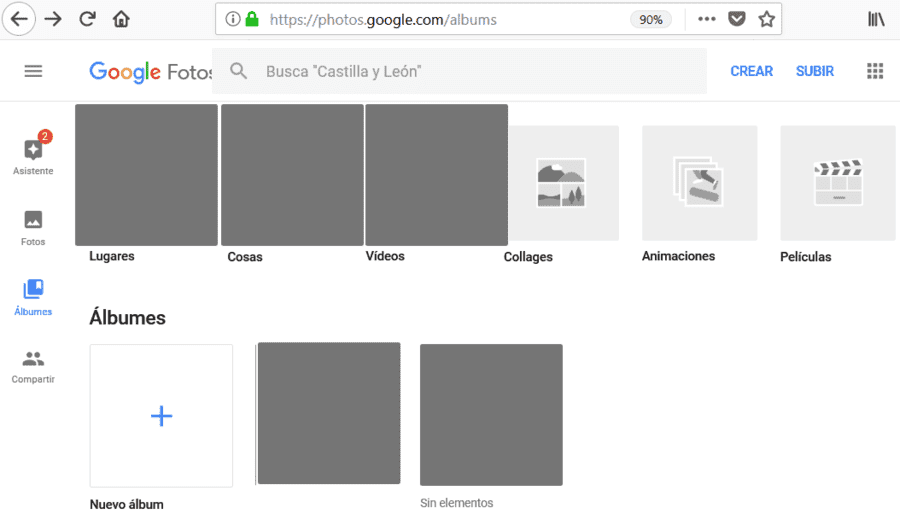This screenshot has width=900, height=514.
Task: View connection security via green padlock
Action: click(x=252, y=19)
